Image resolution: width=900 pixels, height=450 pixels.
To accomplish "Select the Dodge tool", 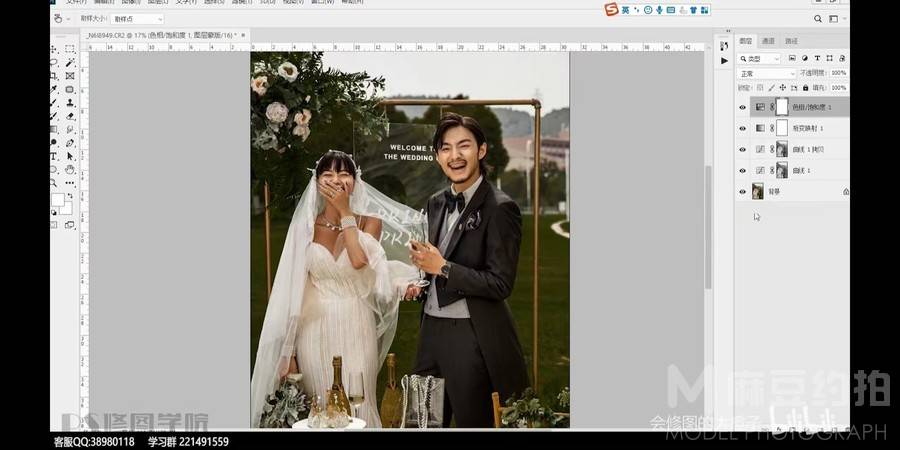I will 54,142.
